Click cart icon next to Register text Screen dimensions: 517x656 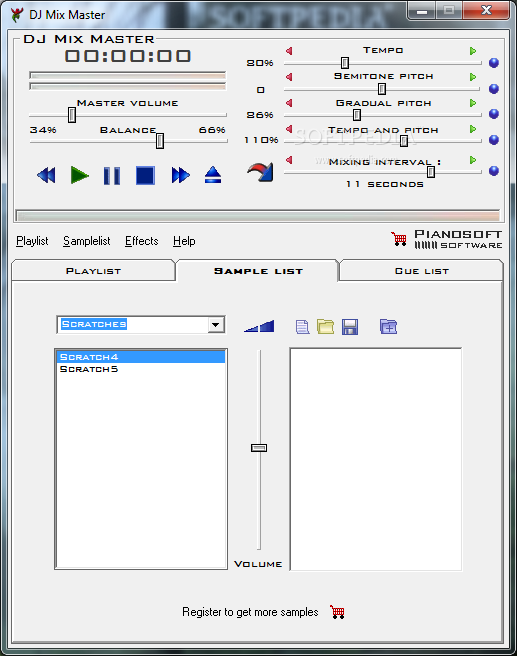(337, 612)
